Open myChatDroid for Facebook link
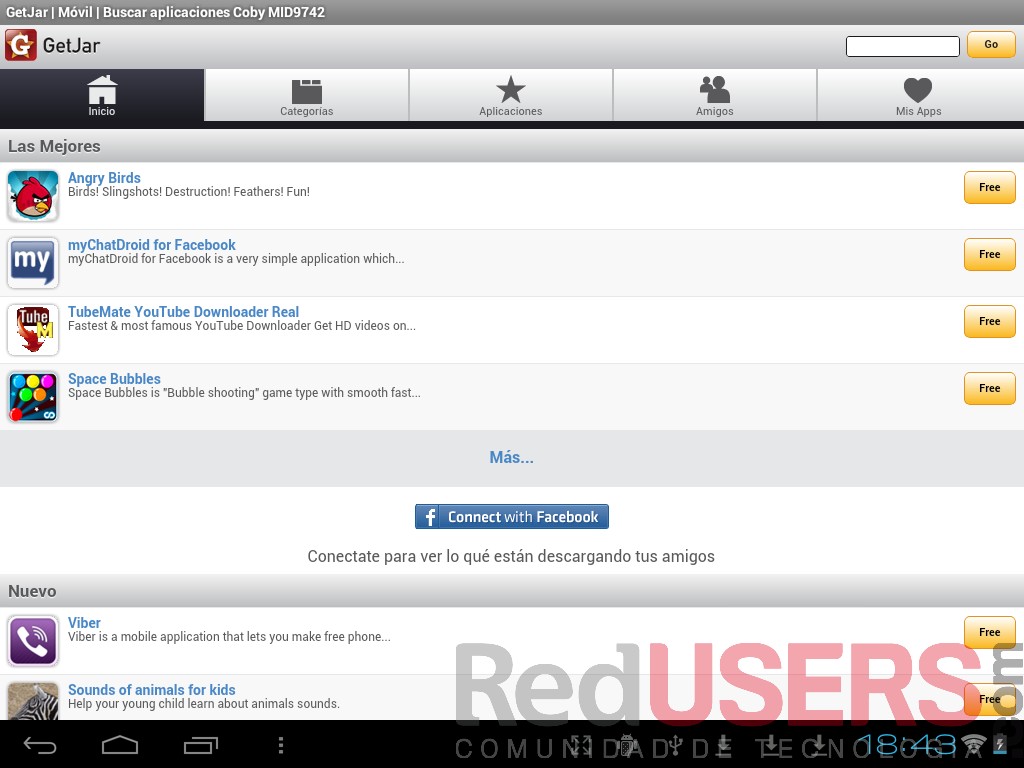The image size is (1024, 768). [x=152, y=245]
